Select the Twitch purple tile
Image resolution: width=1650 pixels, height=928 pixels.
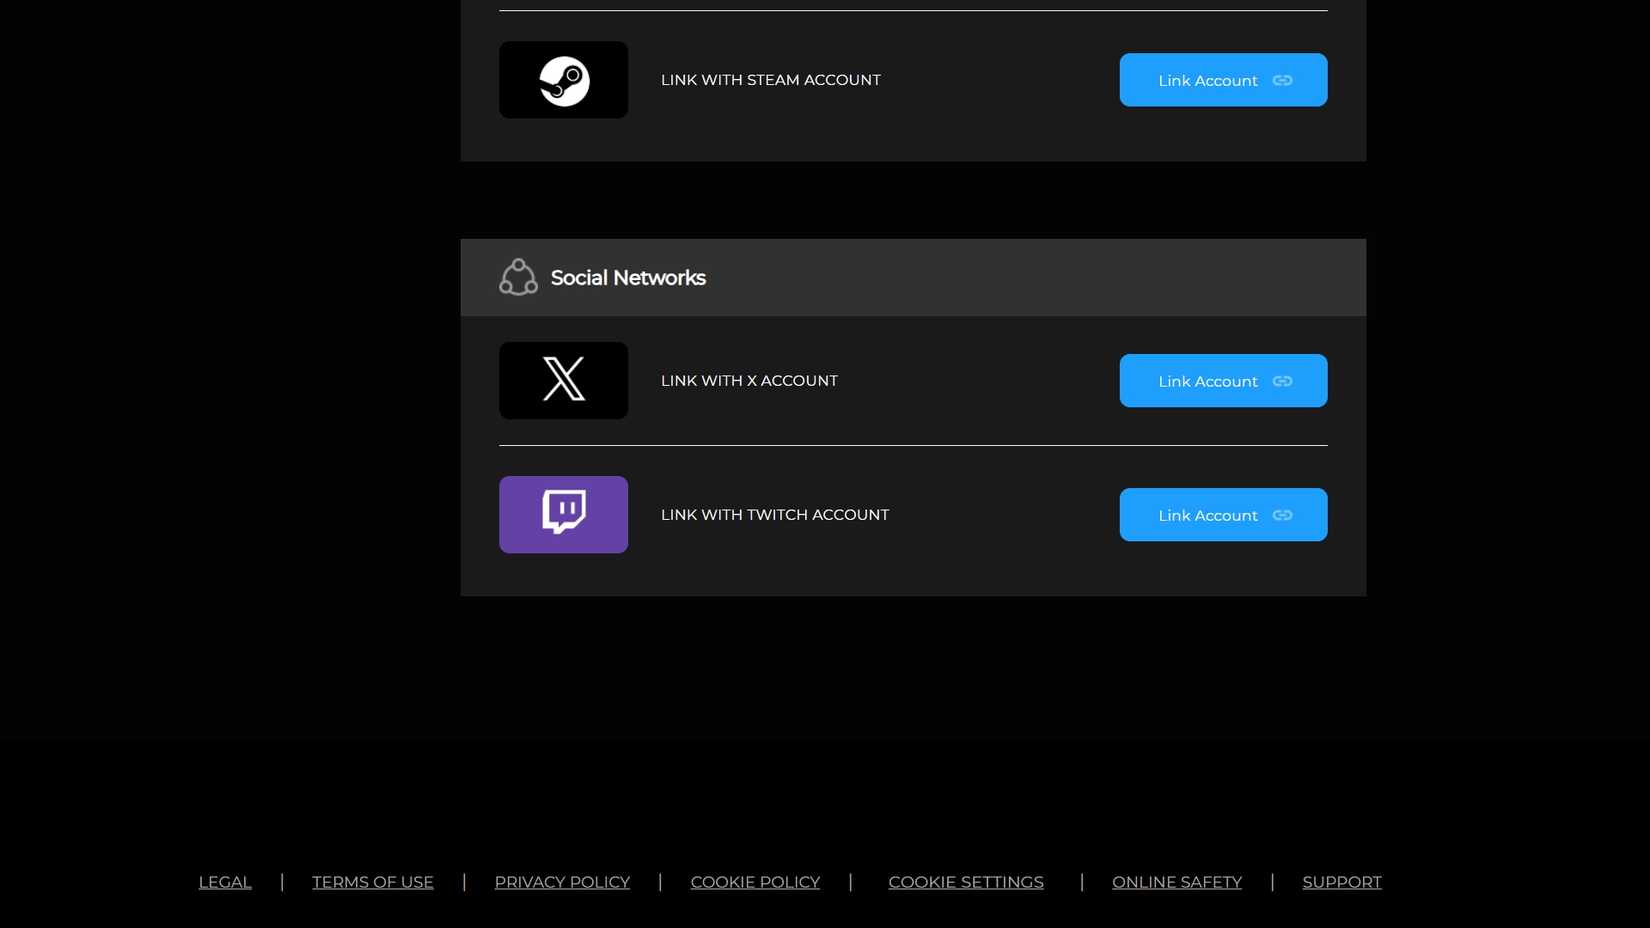click(x=563, y=515)
